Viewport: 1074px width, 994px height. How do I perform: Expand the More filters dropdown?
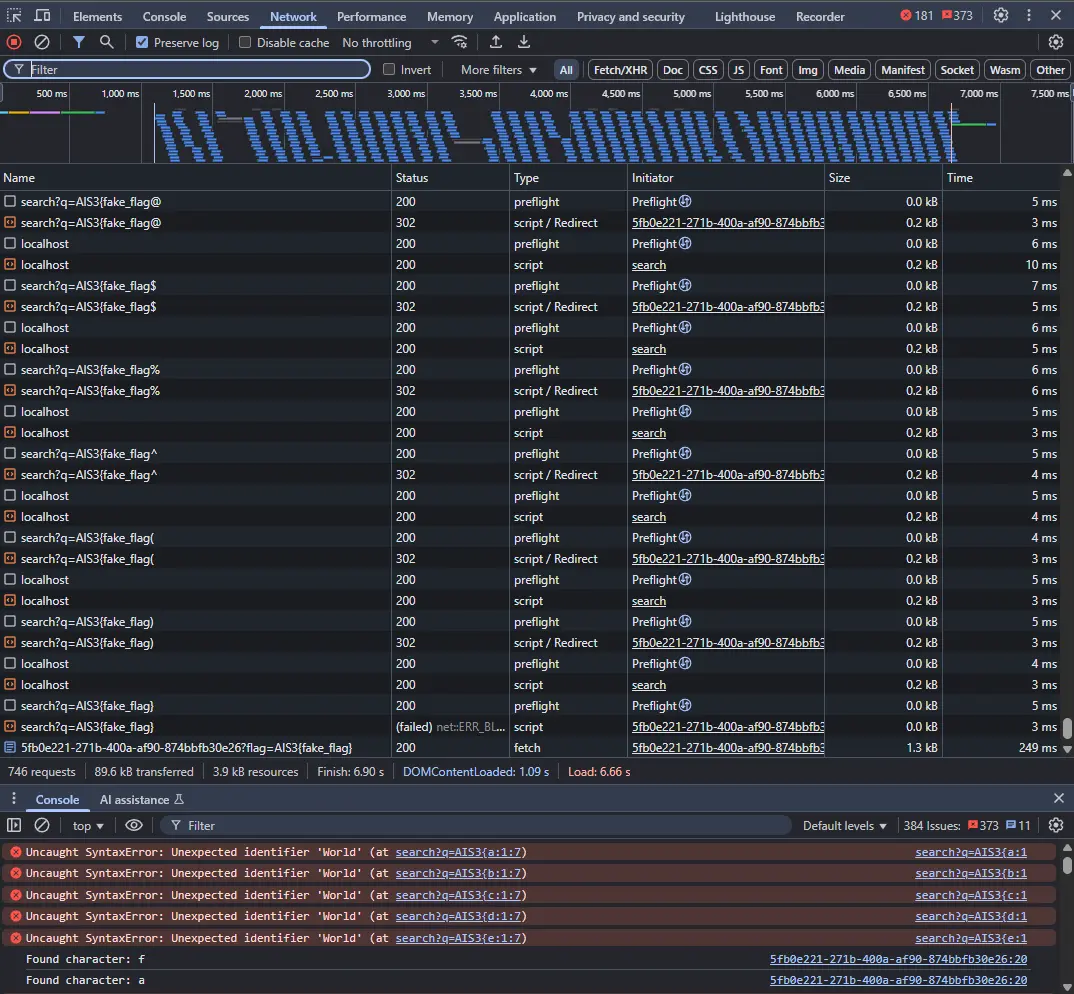pyautogui.click(x=498, y=70)
